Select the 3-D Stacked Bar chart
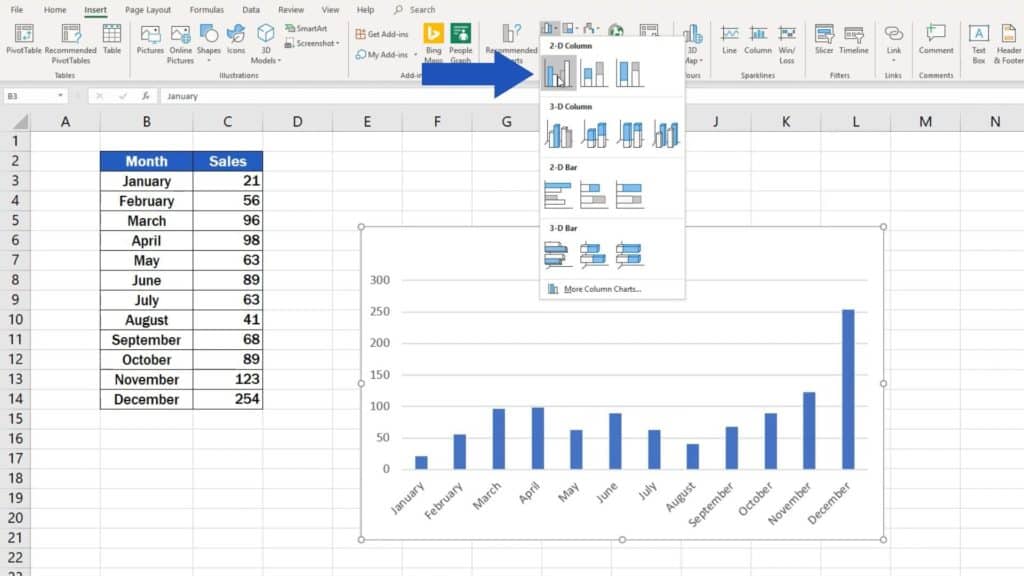Image resolution: width=1024 pixels, height=576 pixels. (x=594, y=255)
